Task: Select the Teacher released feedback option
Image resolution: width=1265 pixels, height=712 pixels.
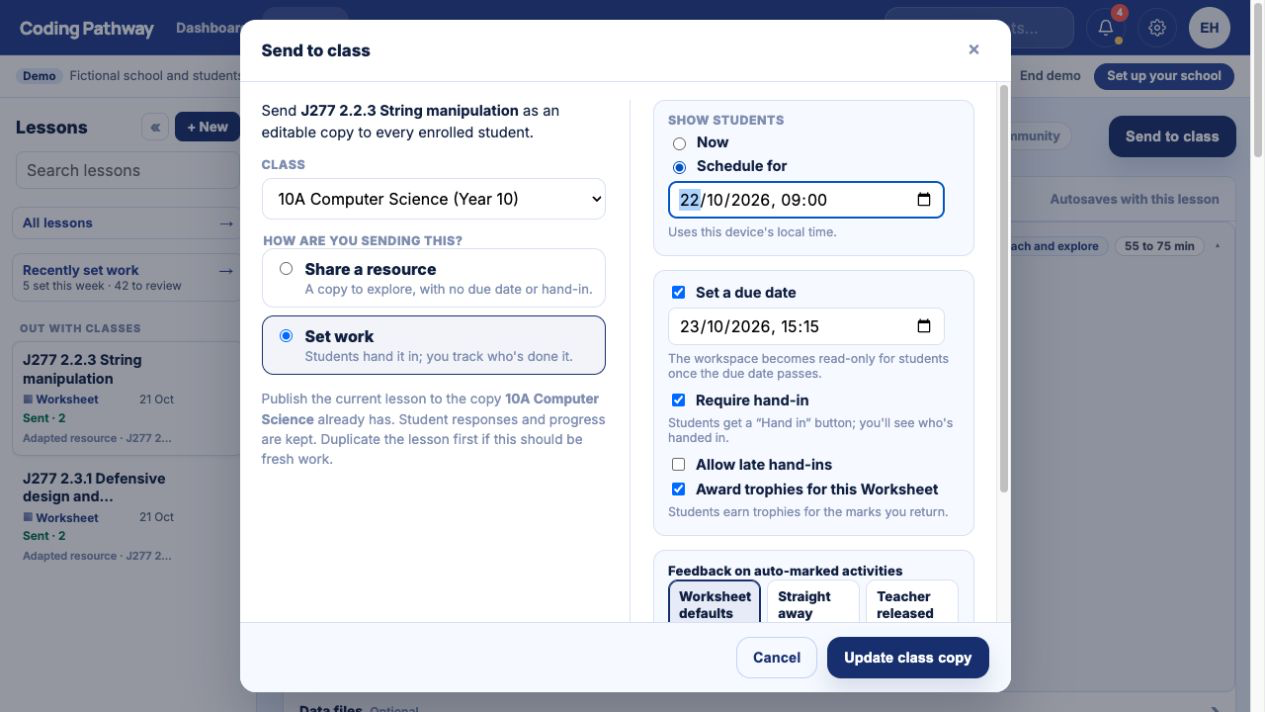Action: coord(912,603)
